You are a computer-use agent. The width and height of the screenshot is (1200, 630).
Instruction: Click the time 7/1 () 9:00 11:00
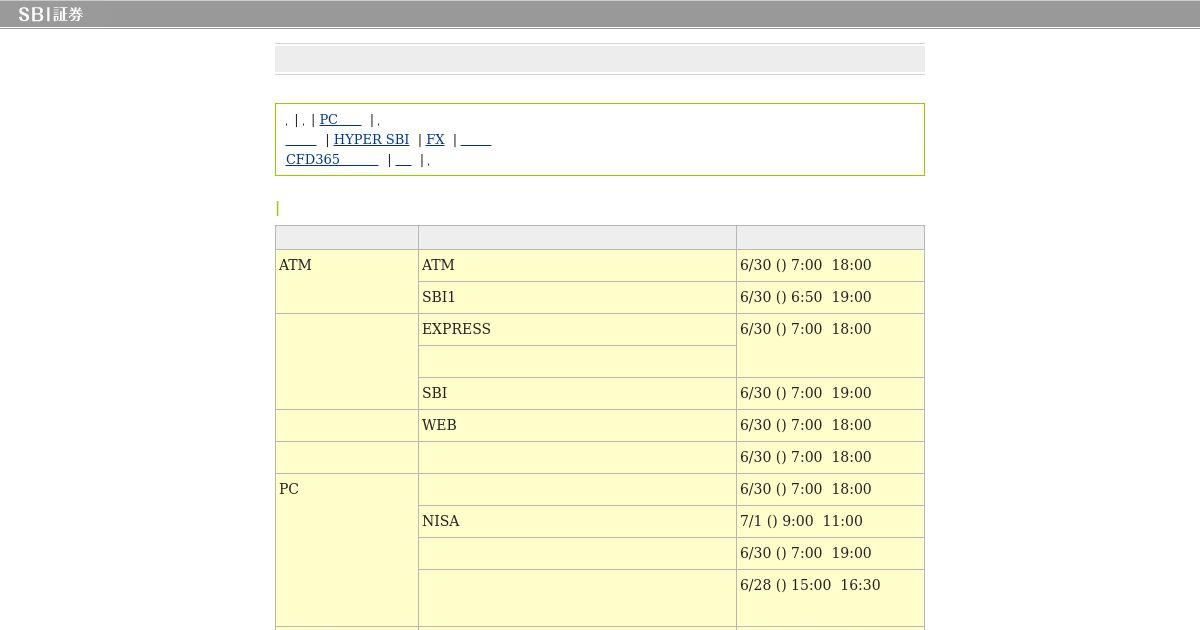(x=801, y=521)
